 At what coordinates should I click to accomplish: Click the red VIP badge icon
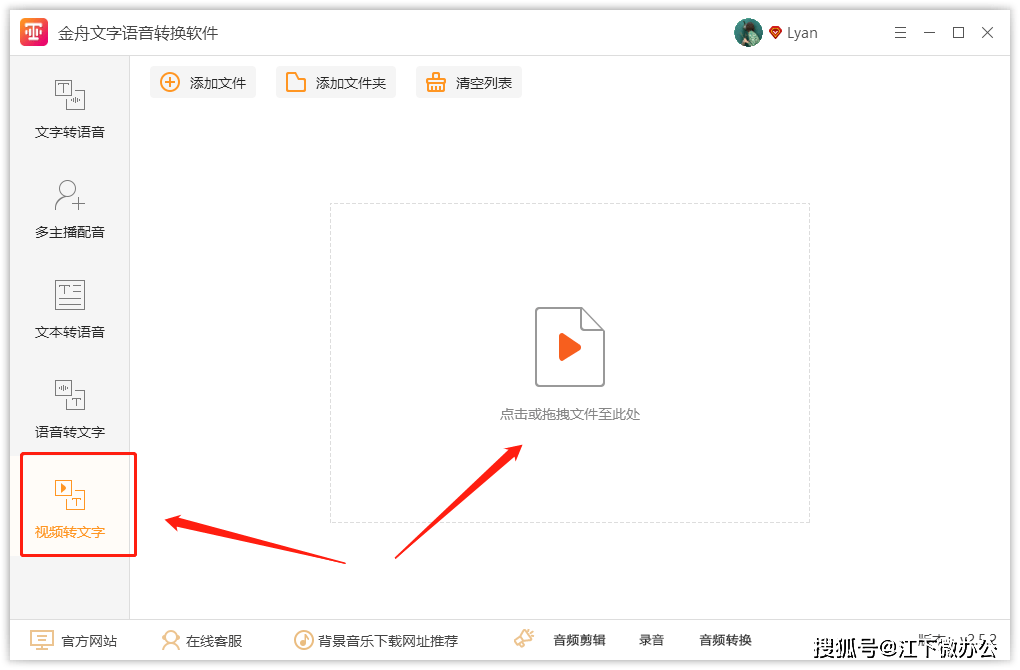tap(775, 33)
